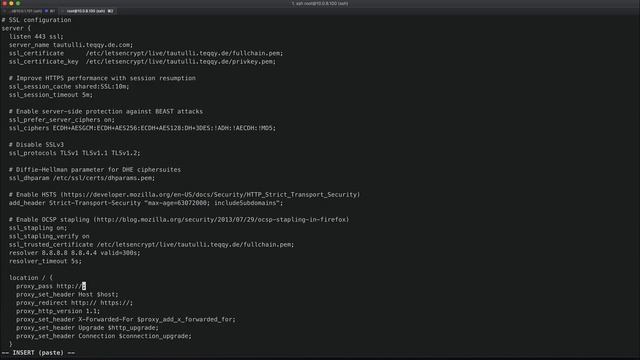
Task: Click the 'ssl_dhparam /etc/ssl/certs/dhparams.pem;' line
Action: [x=82, y=178]
